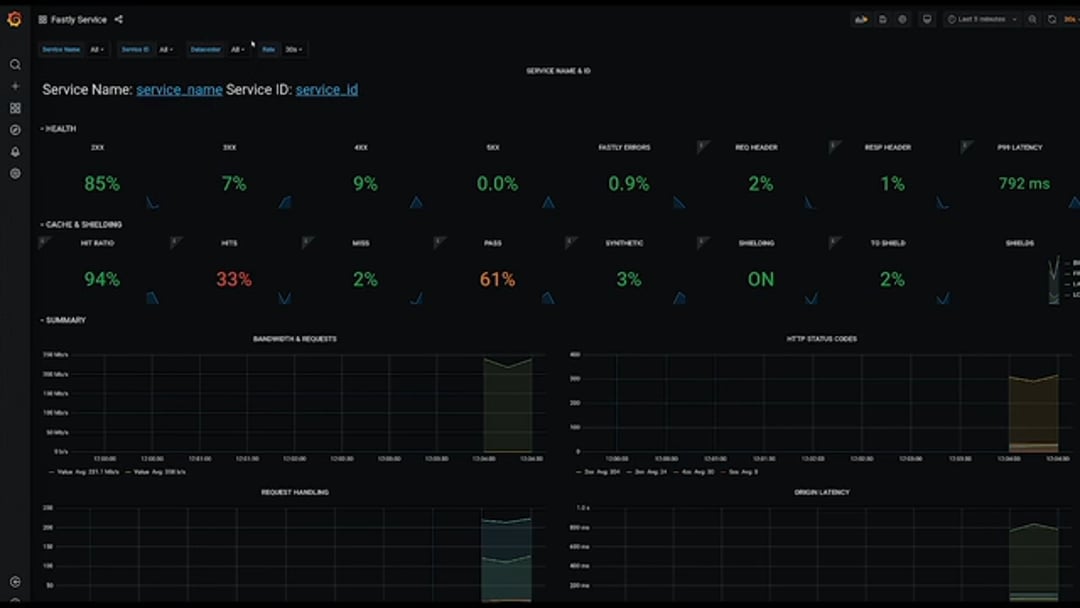Click the 792 ms P99 Latency value
Viewport: 1080px width, 608px height.
(x=1024, y=184)
